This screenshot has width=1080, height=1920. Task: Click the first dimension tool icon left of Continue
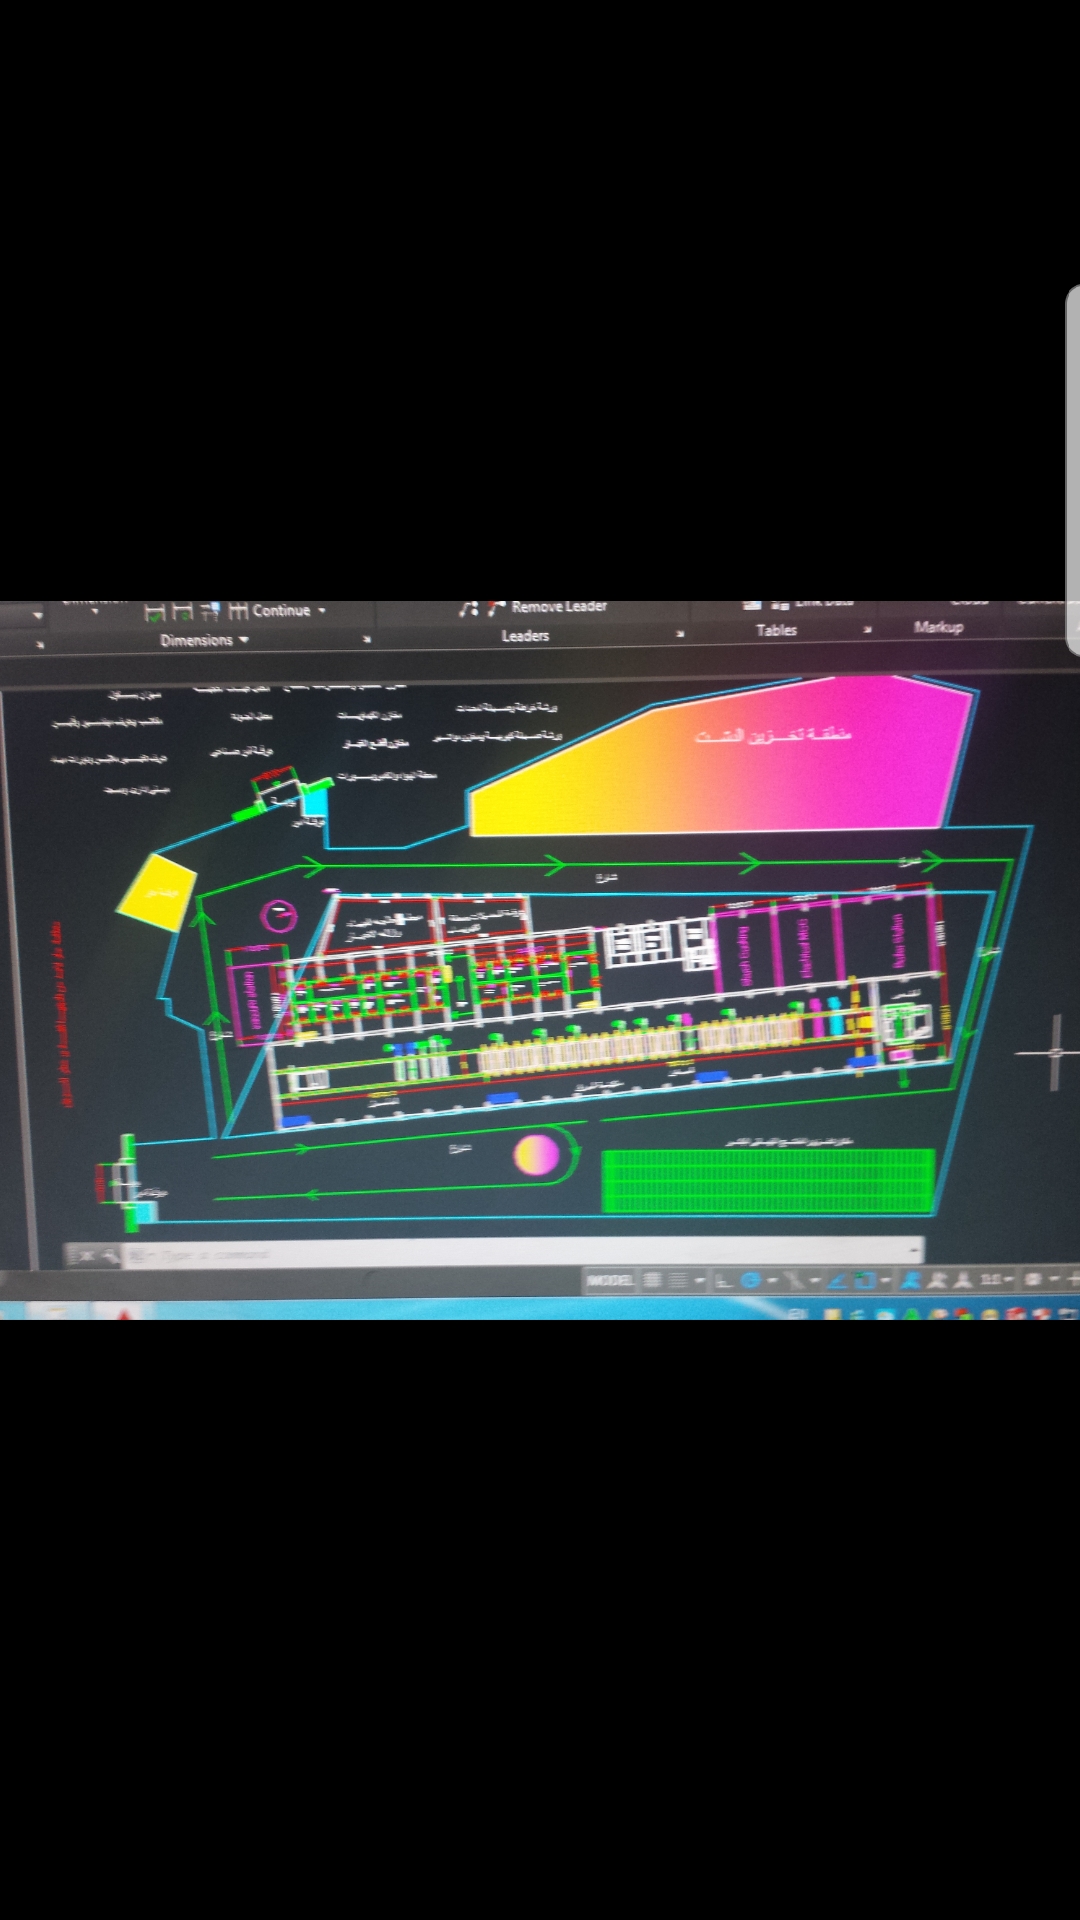[x=154, y=611]
